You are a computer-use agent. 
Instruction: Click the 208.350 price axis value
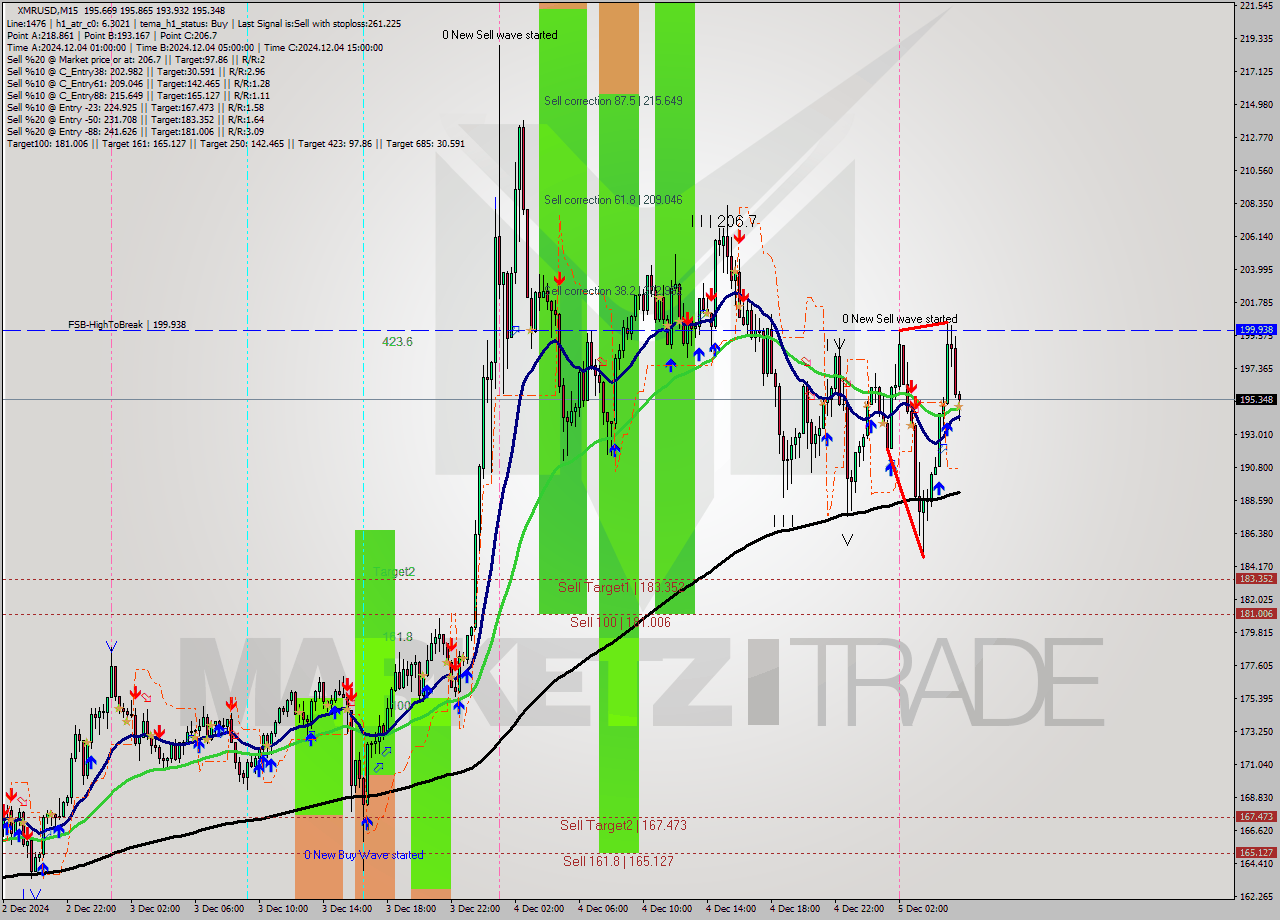coord(1255,203)
